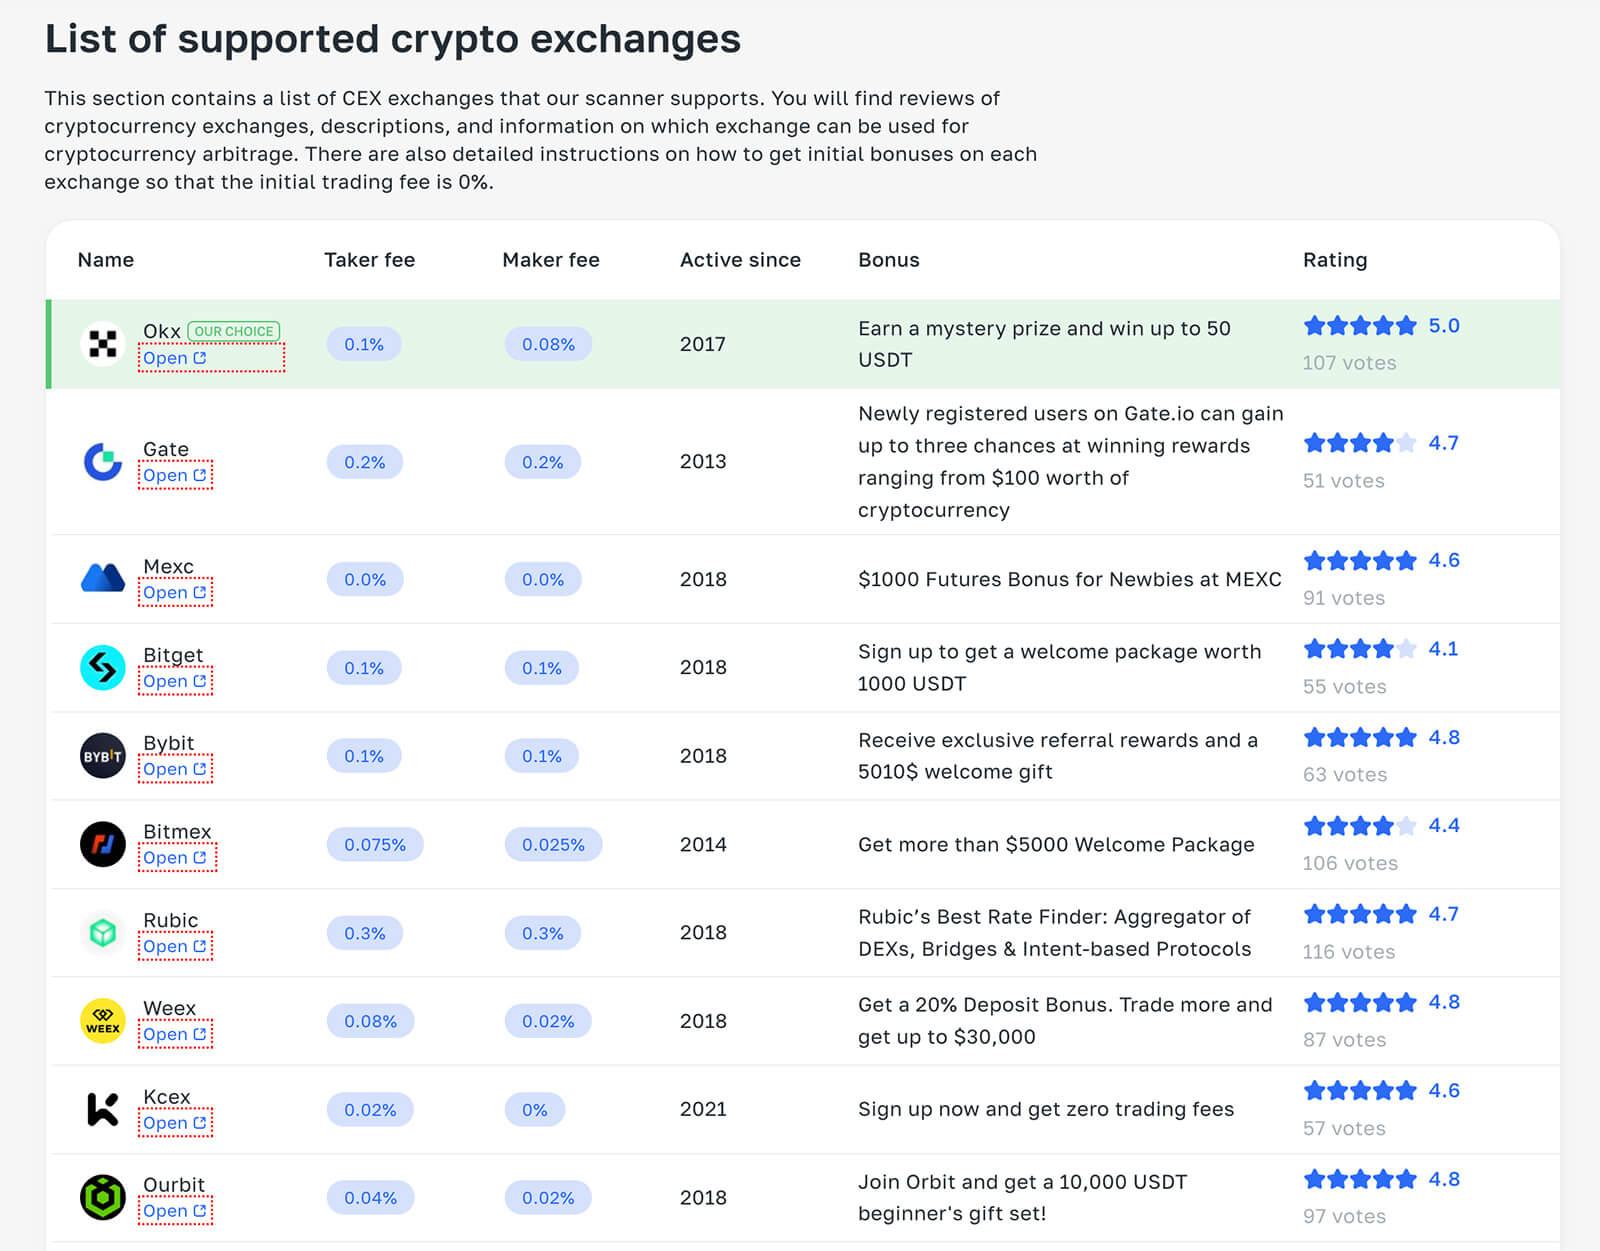Click the Weex yellow logo icon
This screenshot has width=1600, height=1251.
102,1021
